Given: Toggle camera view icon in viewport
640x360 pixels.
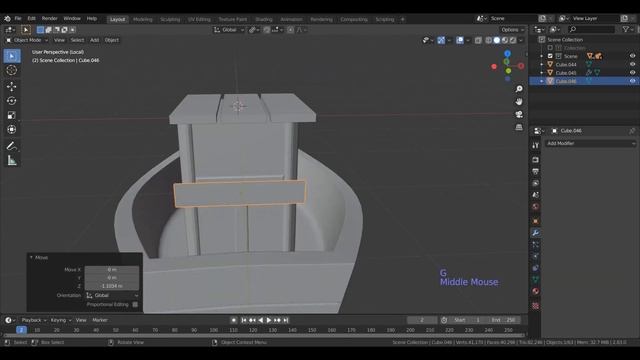Looking at the screenshot, I should tap(519, 114).
